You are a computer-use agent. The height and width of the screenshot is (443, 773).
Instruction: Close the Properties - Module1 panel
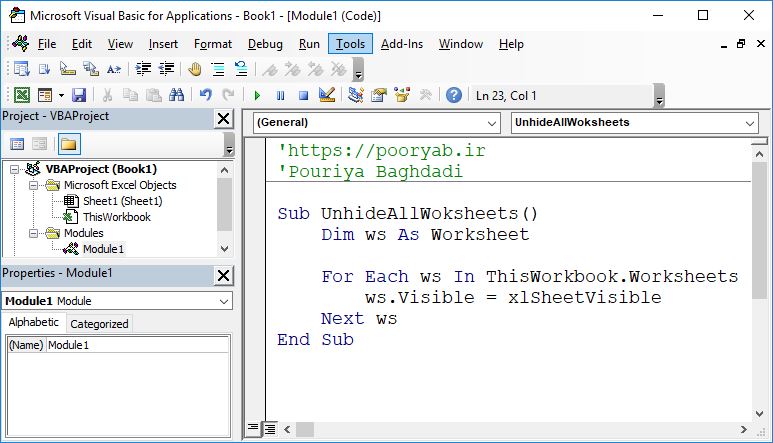coord(223,273)
